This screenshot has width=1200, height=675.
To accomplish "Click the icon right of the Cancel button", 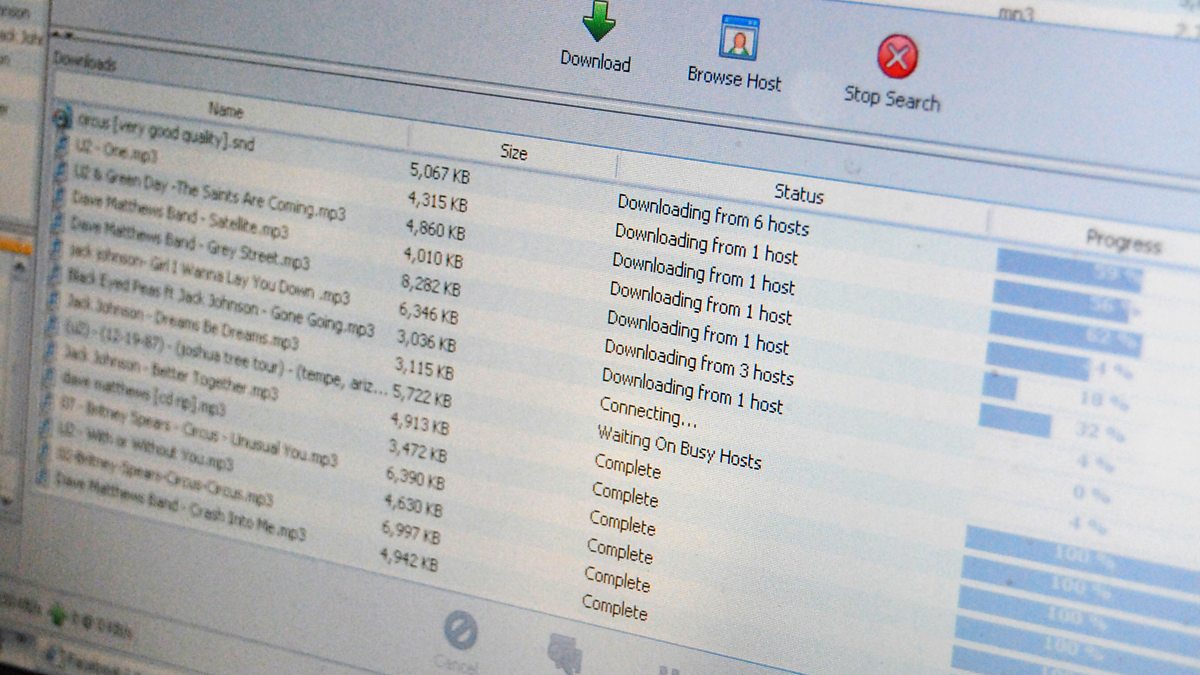I will click(x=565, y=652).
